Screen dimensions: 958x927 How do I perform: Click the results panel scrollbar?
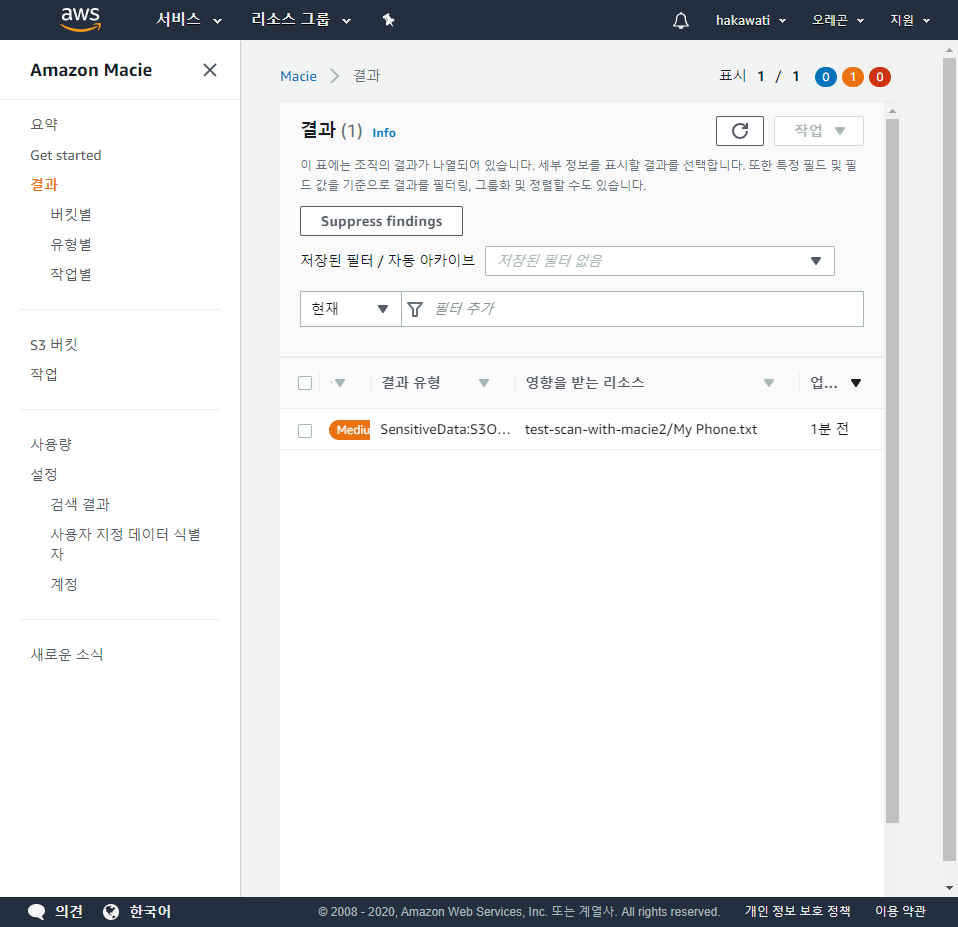click(892, 471)
